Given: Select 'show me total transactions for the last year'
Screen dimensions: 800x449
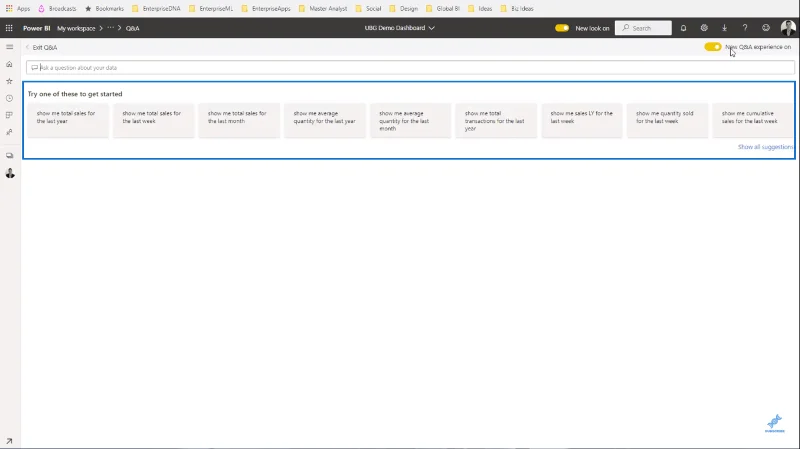Looking at the screenshot, I should (496, 120).
